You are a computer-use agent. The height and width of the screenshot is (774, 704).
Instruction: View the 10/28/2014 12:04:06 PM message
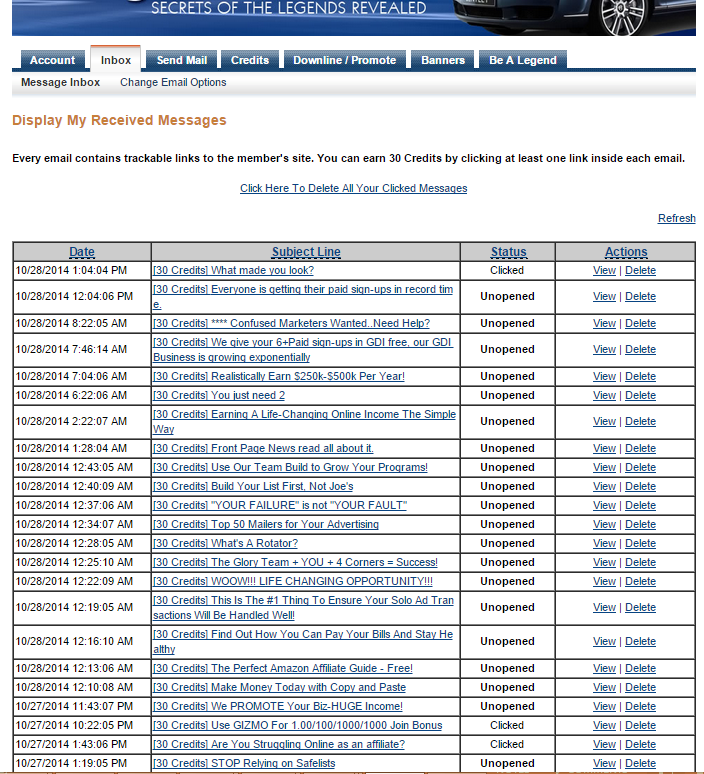[604, 297]
